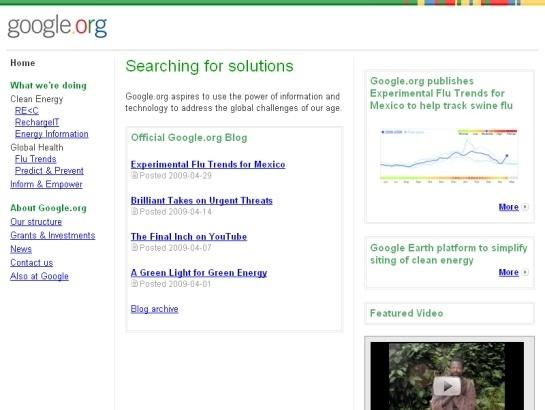The height and width of the screenshot is (410, 545).
Task: Open Flu Trends in sidebar
Action: (x=35, y=159)
